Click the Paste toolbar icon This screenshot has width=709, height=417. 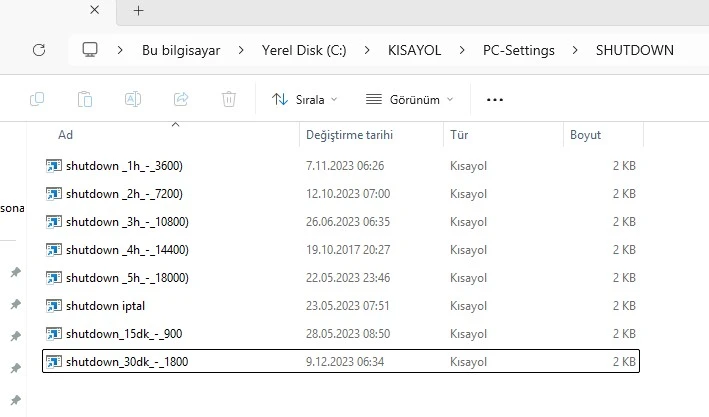pos(85,99)
